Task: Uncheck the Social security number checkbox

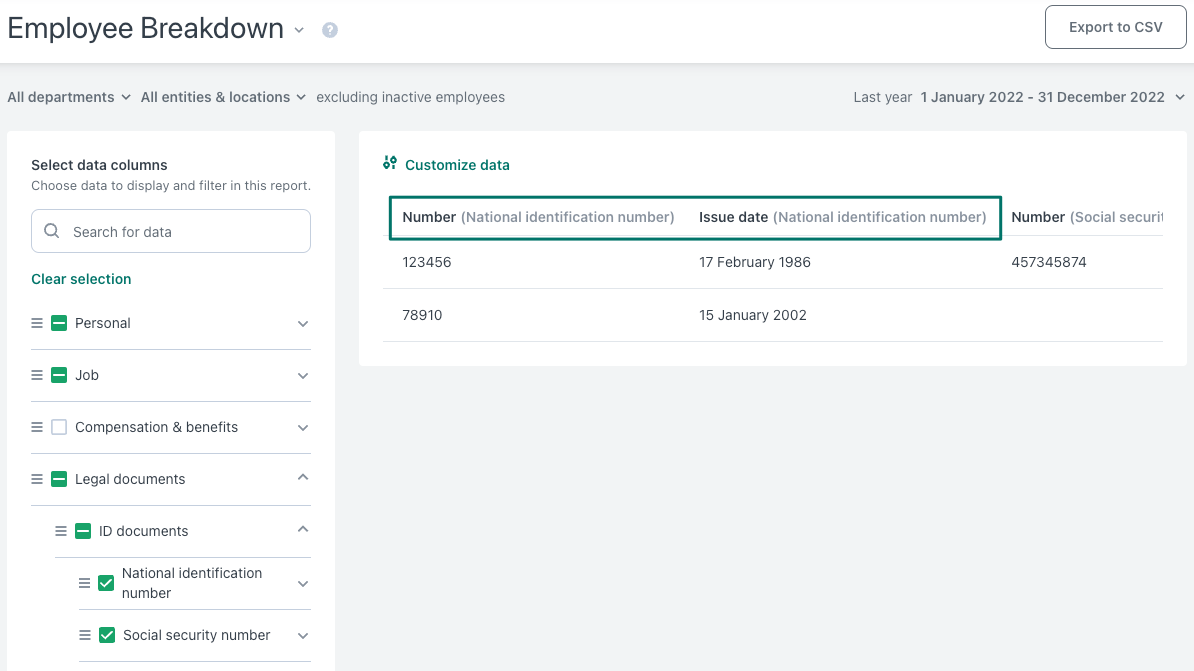Action: 107,635
